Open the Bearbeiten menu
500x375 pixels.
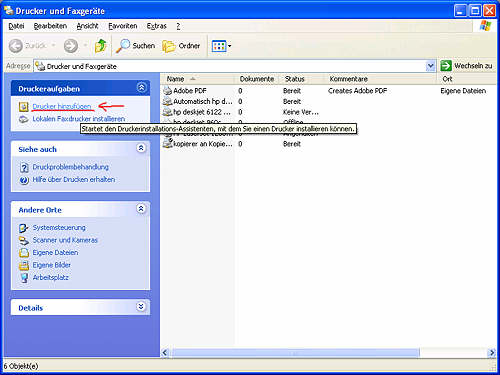50,26
